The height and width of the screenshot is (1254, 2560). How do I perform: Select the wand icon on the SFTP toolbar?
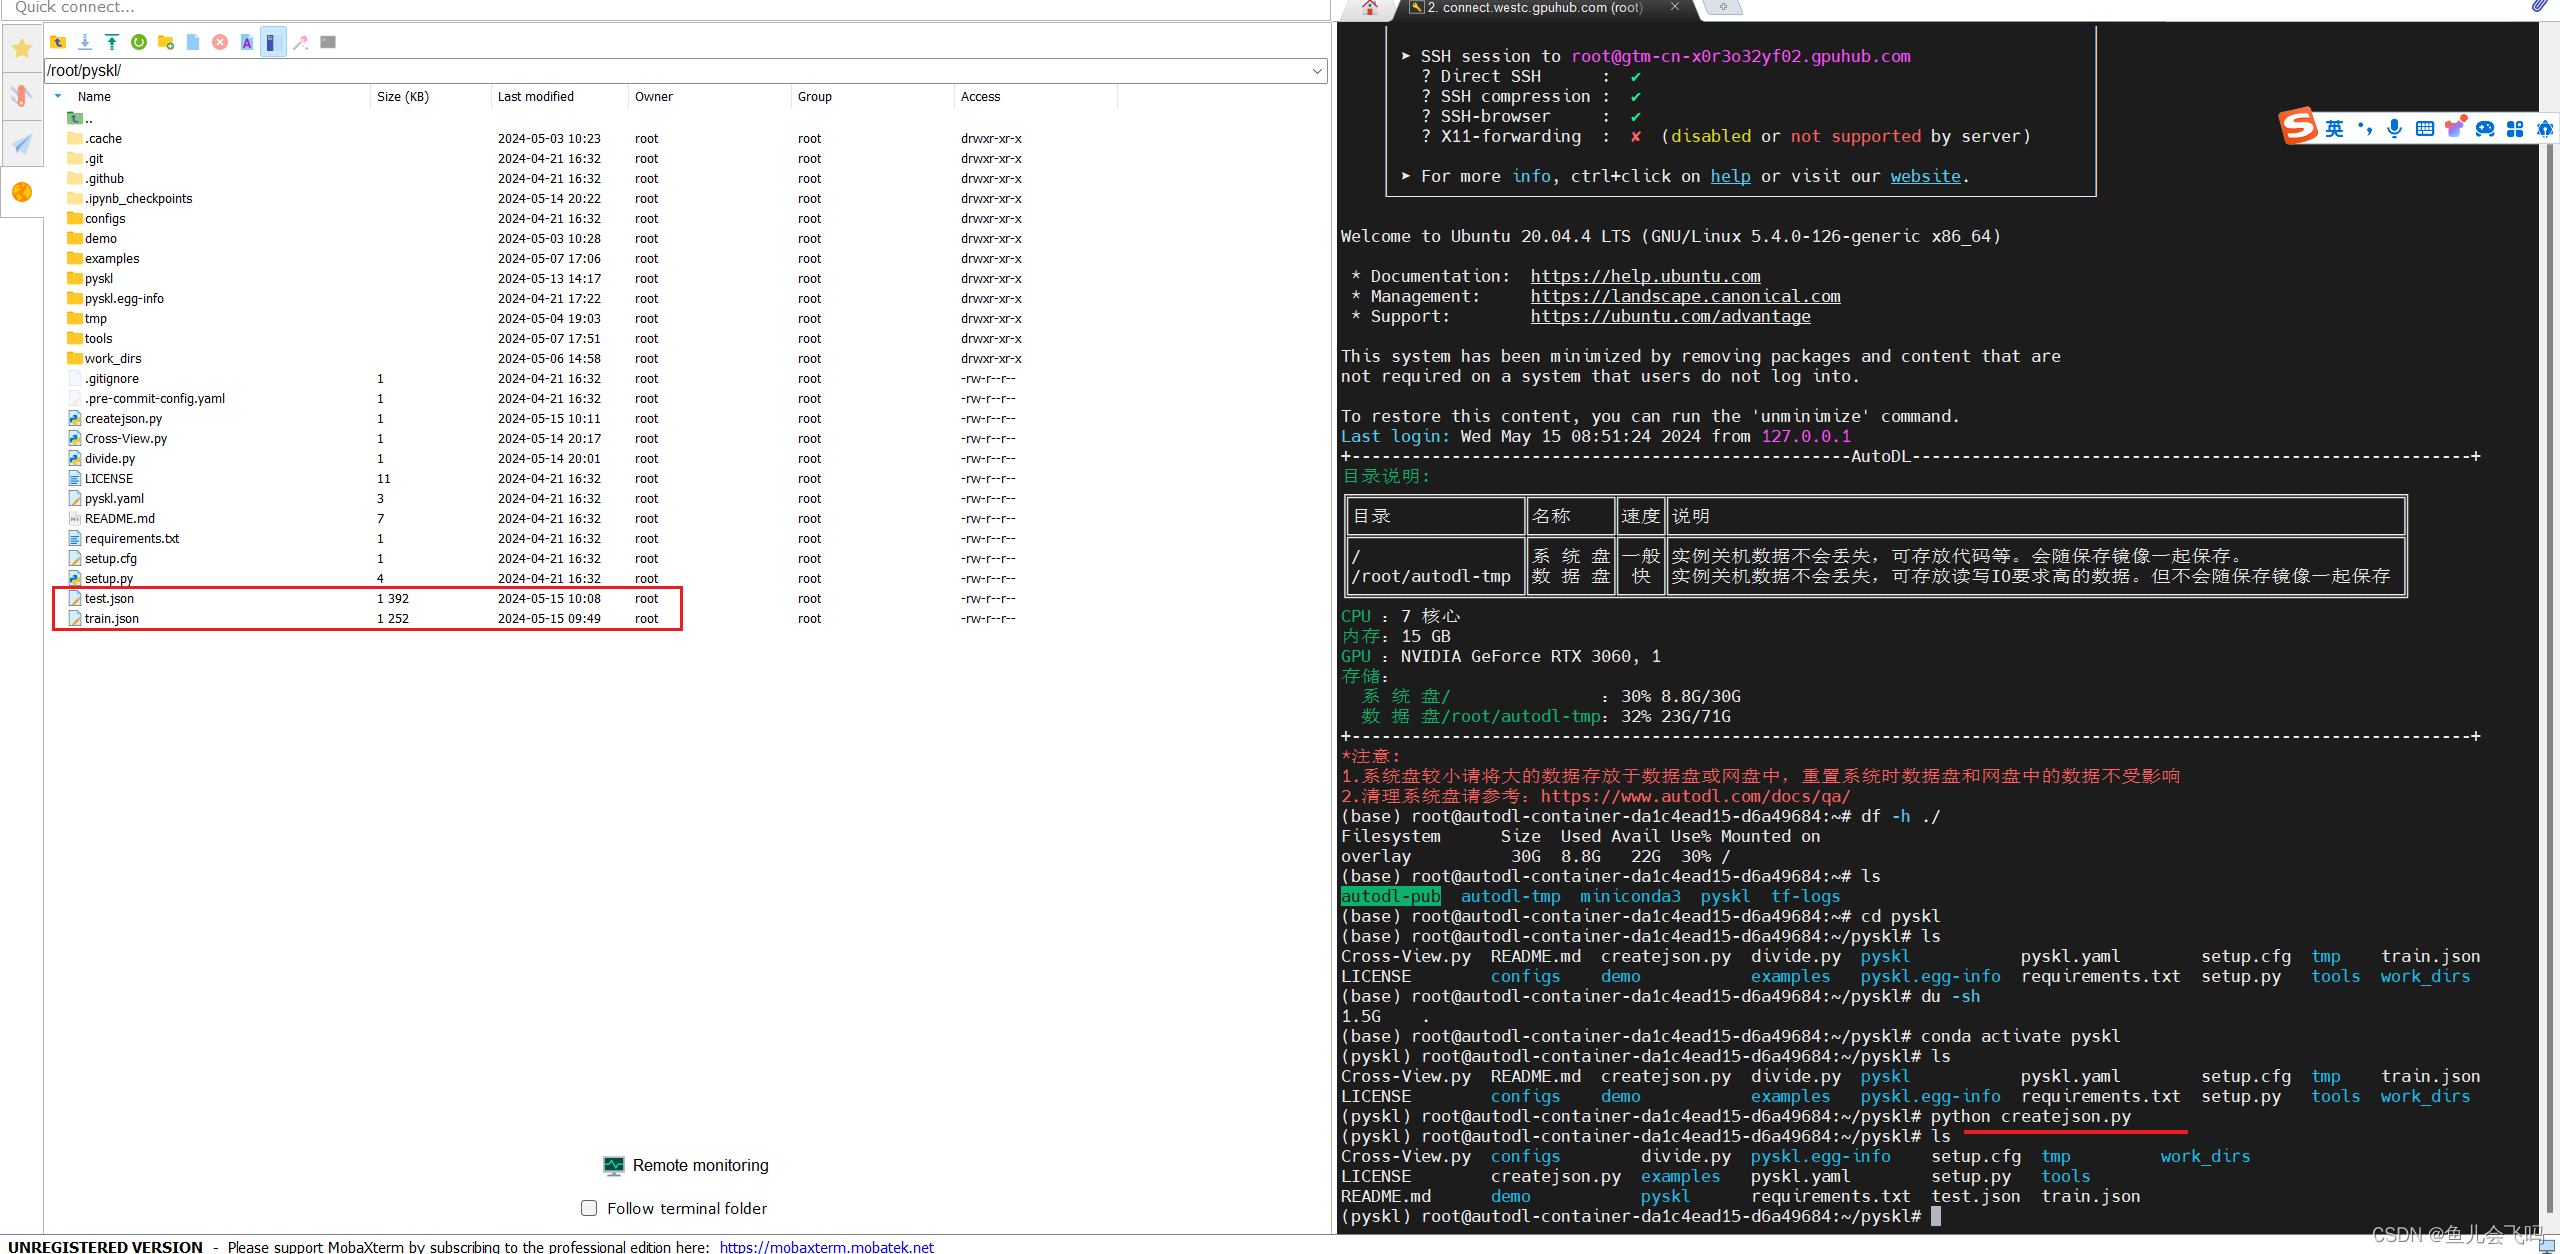click(300, 42)
